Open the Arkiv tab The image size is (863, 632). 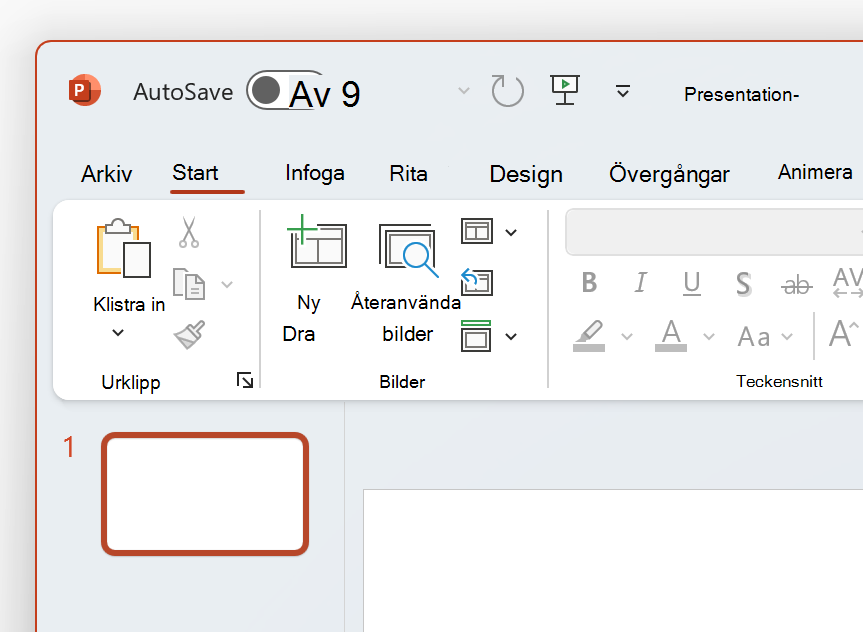coord(107,174)
